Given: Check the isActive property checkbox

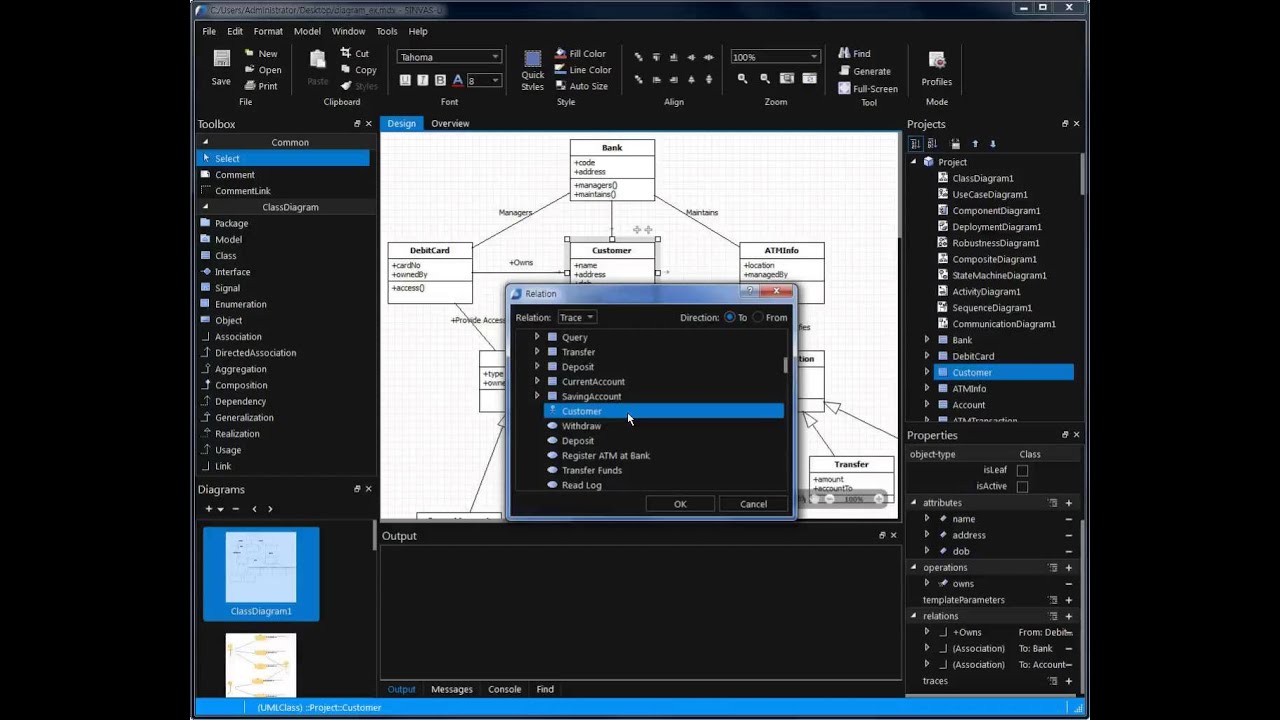Looking at the screenshot, I should (1022, 486).
